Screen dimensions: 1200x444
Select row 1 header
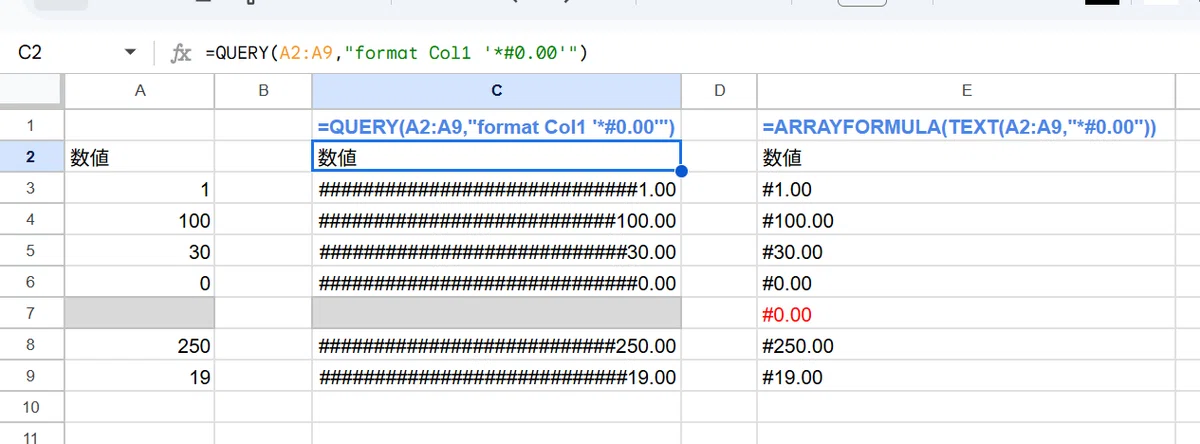click(x=31, y=126)
